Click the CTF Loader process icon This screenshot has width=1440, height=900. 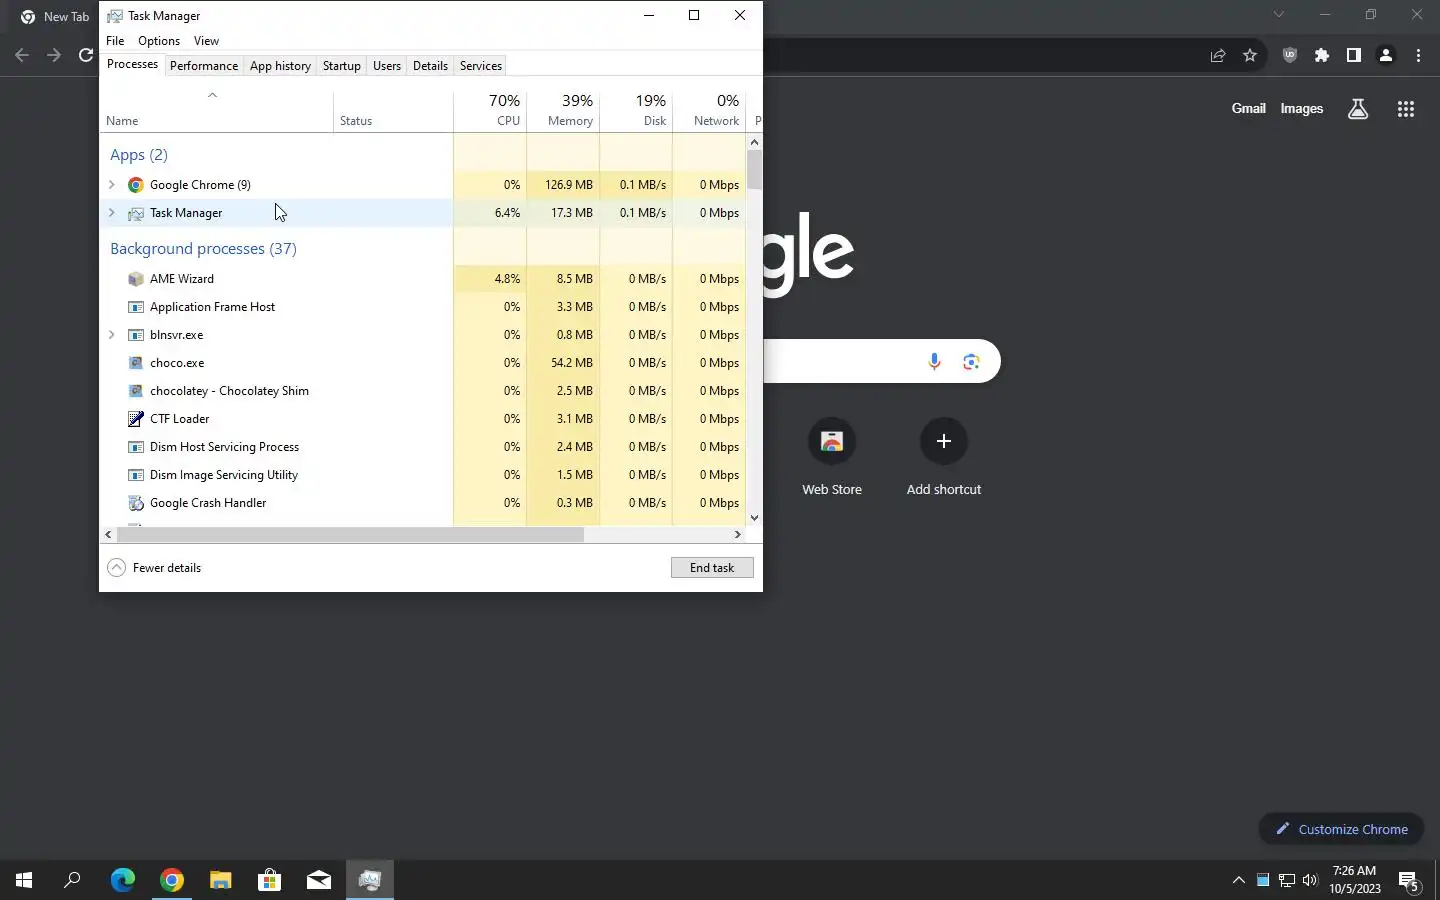pyautogui.click(x=136, y=419)
